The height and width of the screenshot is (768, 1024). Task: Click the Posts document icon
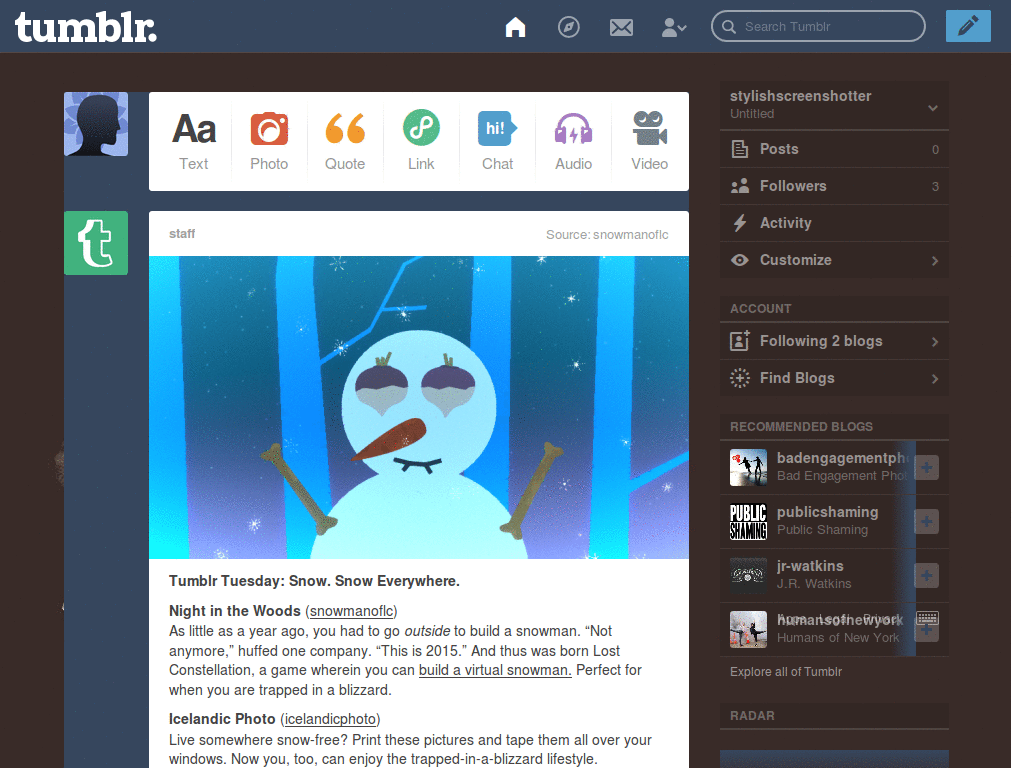click(x=739, y=149)
